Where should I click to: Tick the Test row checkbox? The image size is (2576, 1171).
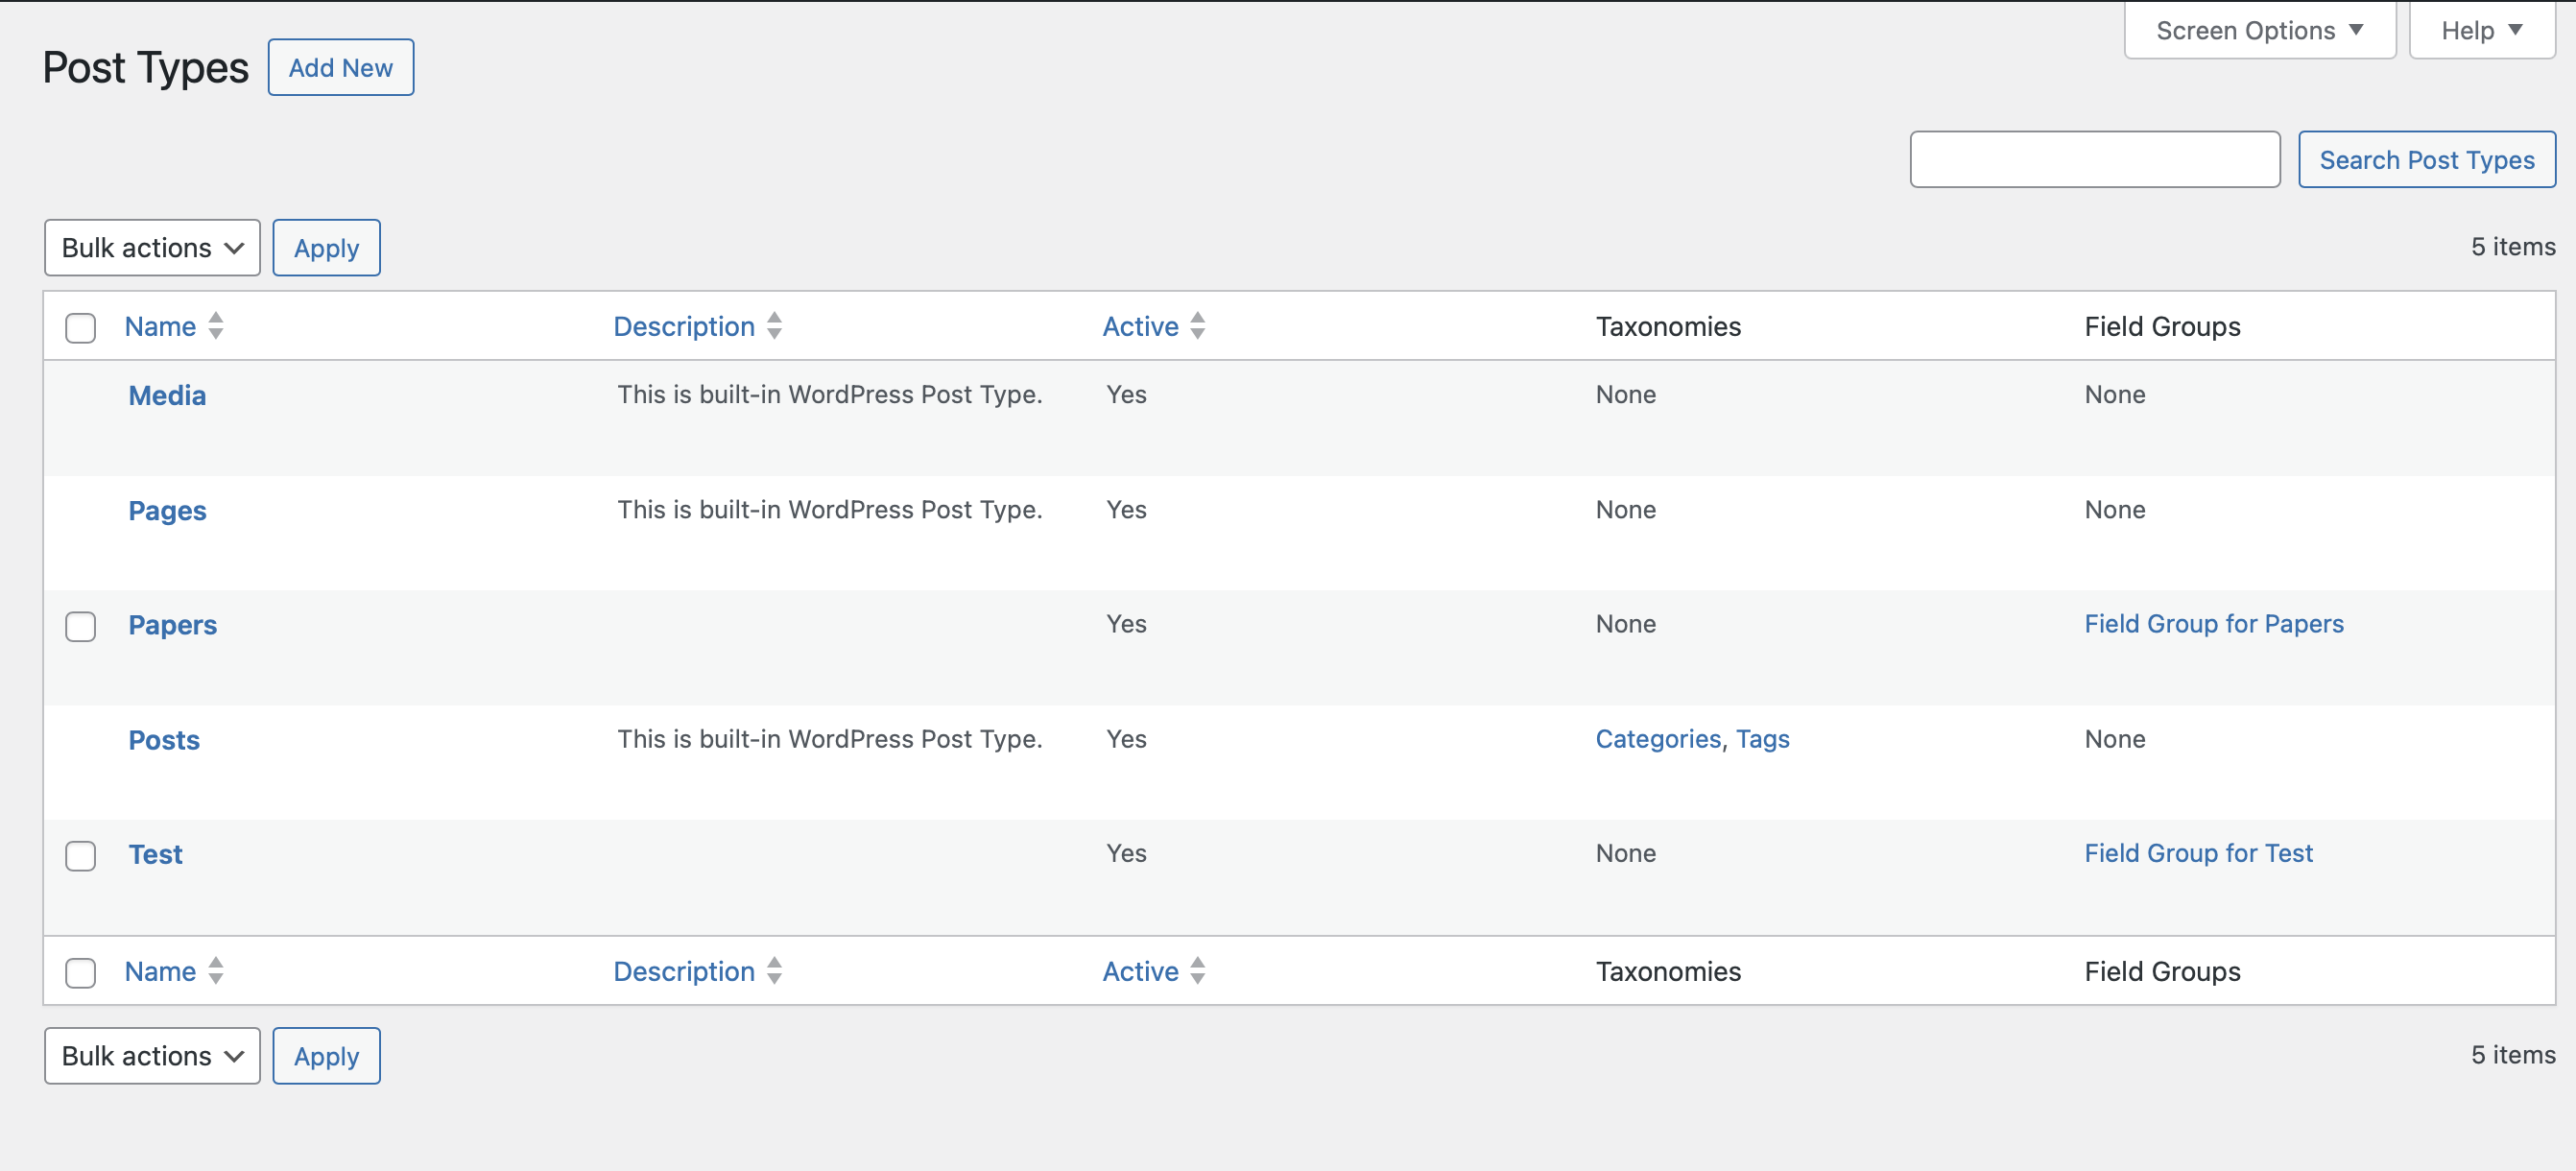pos(81,855)
